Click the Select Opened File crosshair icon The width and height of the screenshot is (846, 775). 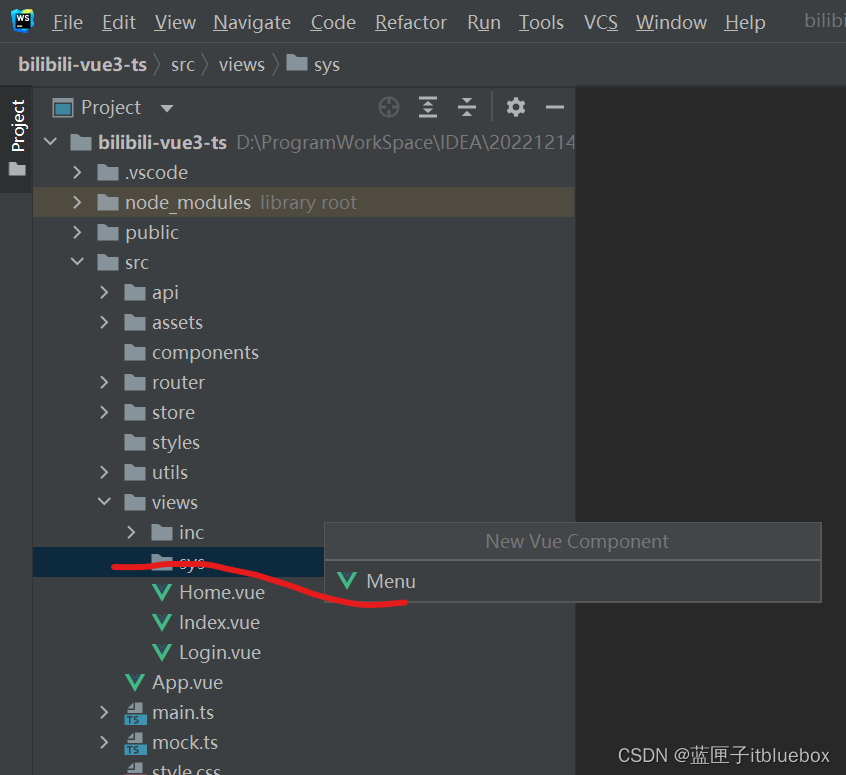389,107
